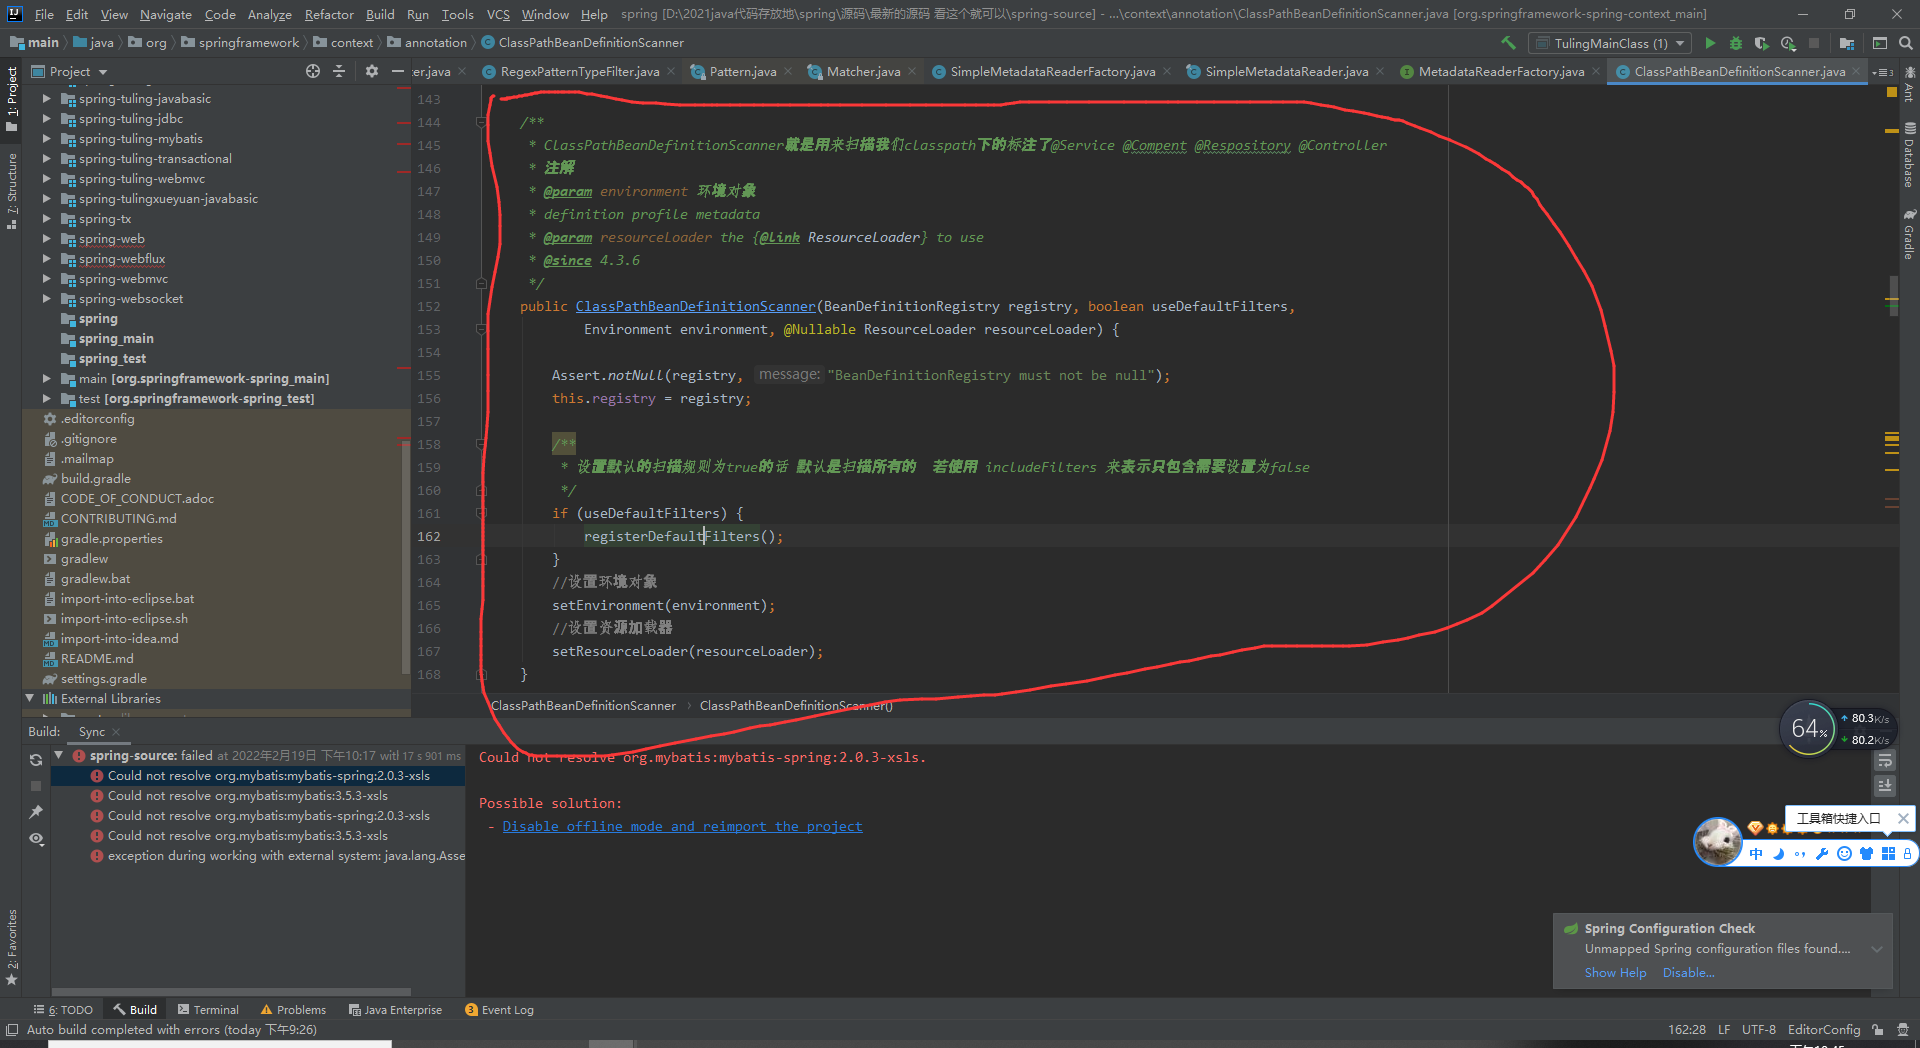This screenshot has height=1048, width=1920.
Task: Open the Terminal tool window tab
Action: [208, 1010]
